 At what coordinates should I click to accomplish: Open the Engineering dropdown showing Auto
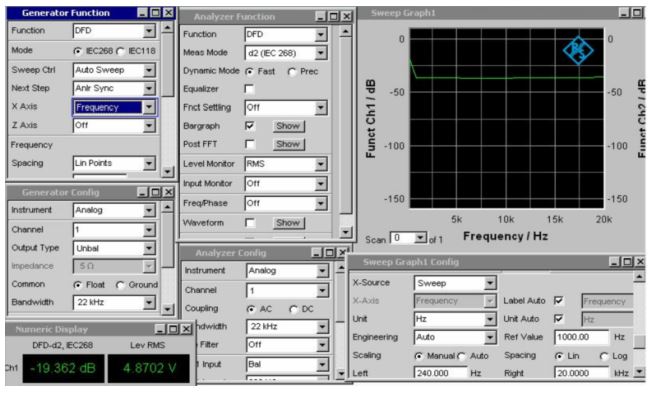click(x=455, y=337)
